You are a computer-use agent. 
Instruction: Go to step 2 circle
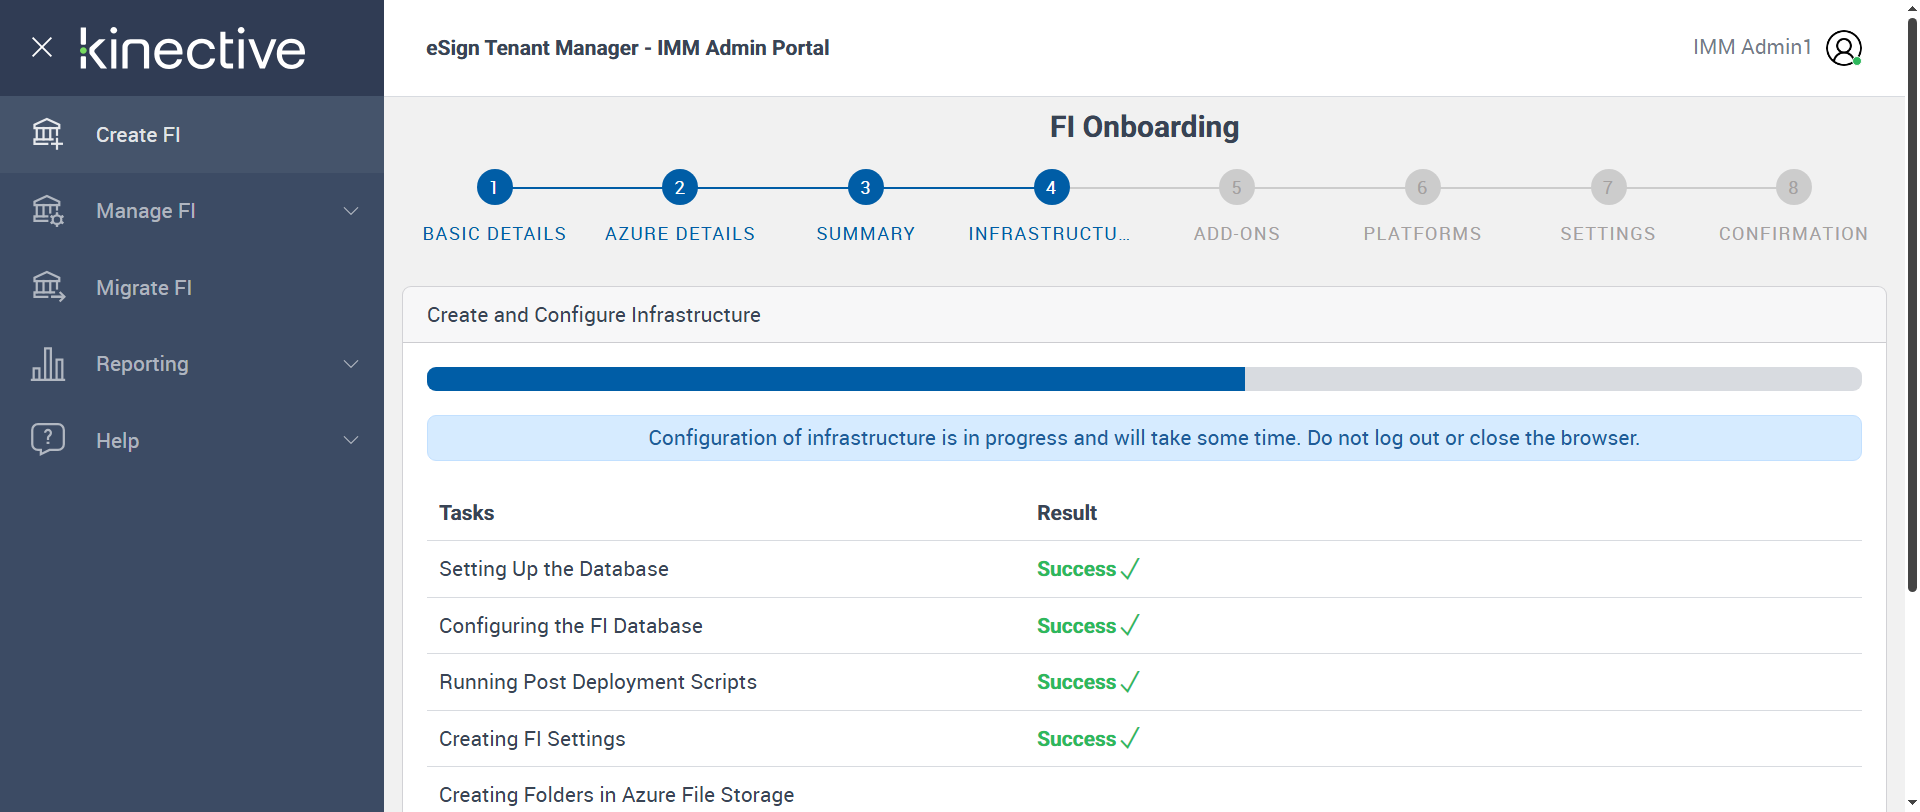click(x=680, y=187)
